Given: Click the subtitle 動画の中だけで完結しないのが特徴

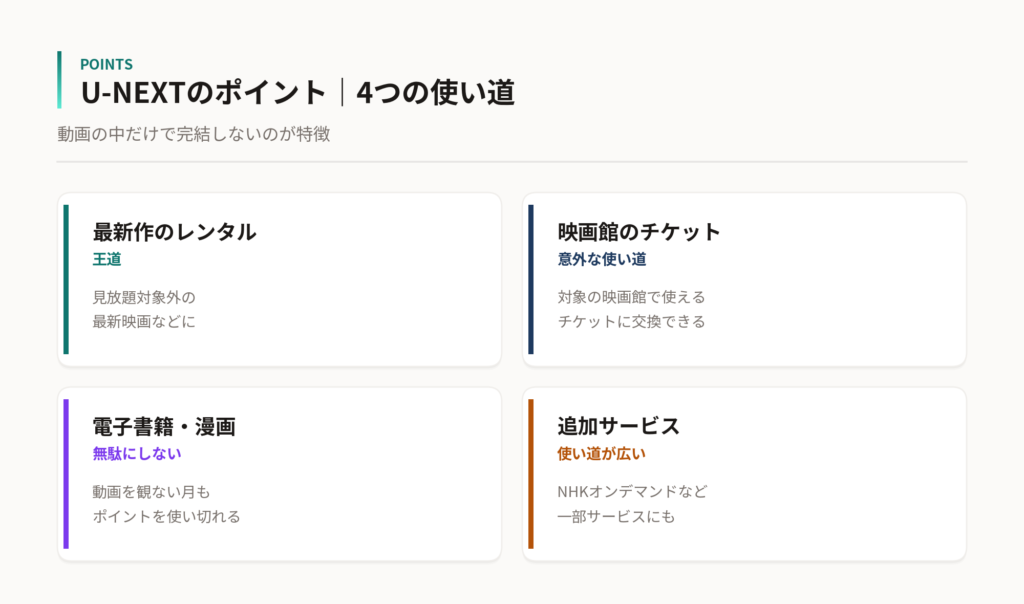Looking at the screenshot, I should pos(193,134).
